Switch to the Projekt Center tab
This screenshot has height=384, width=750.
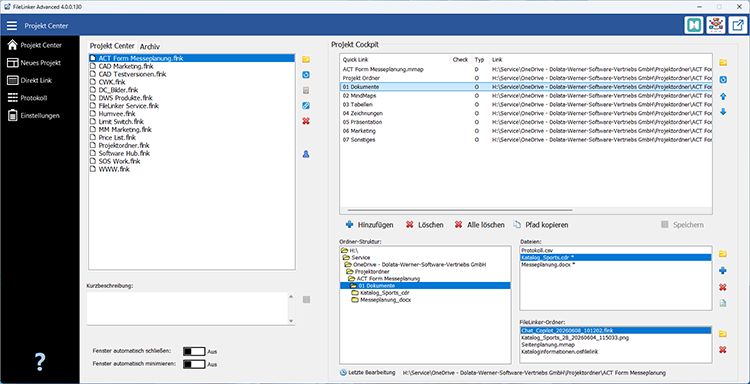coord(112,46)
